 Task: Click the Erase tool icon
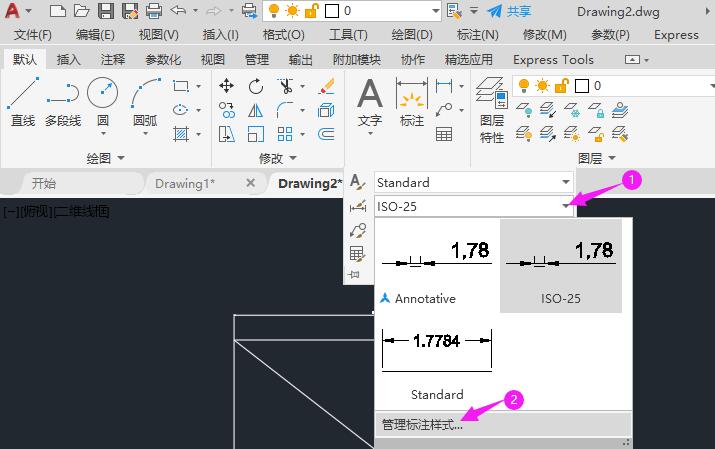click(326, 86)
